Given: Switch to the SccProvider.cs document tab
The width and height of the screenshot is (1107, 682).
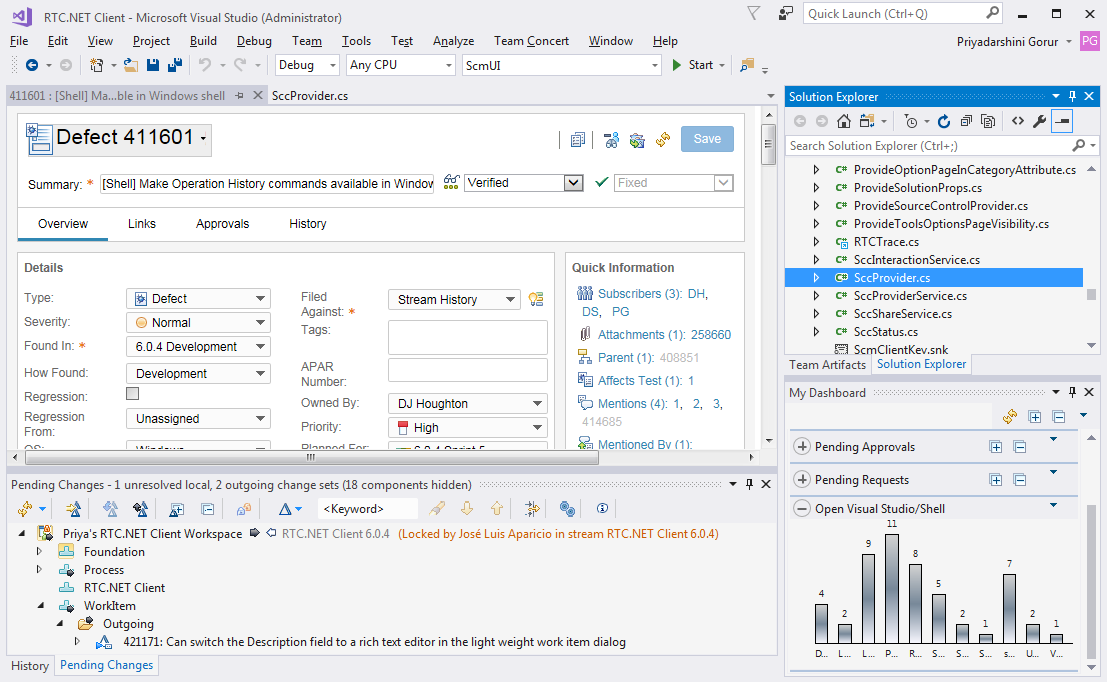Looking at the screenshot, I should (x=310, y=95).
